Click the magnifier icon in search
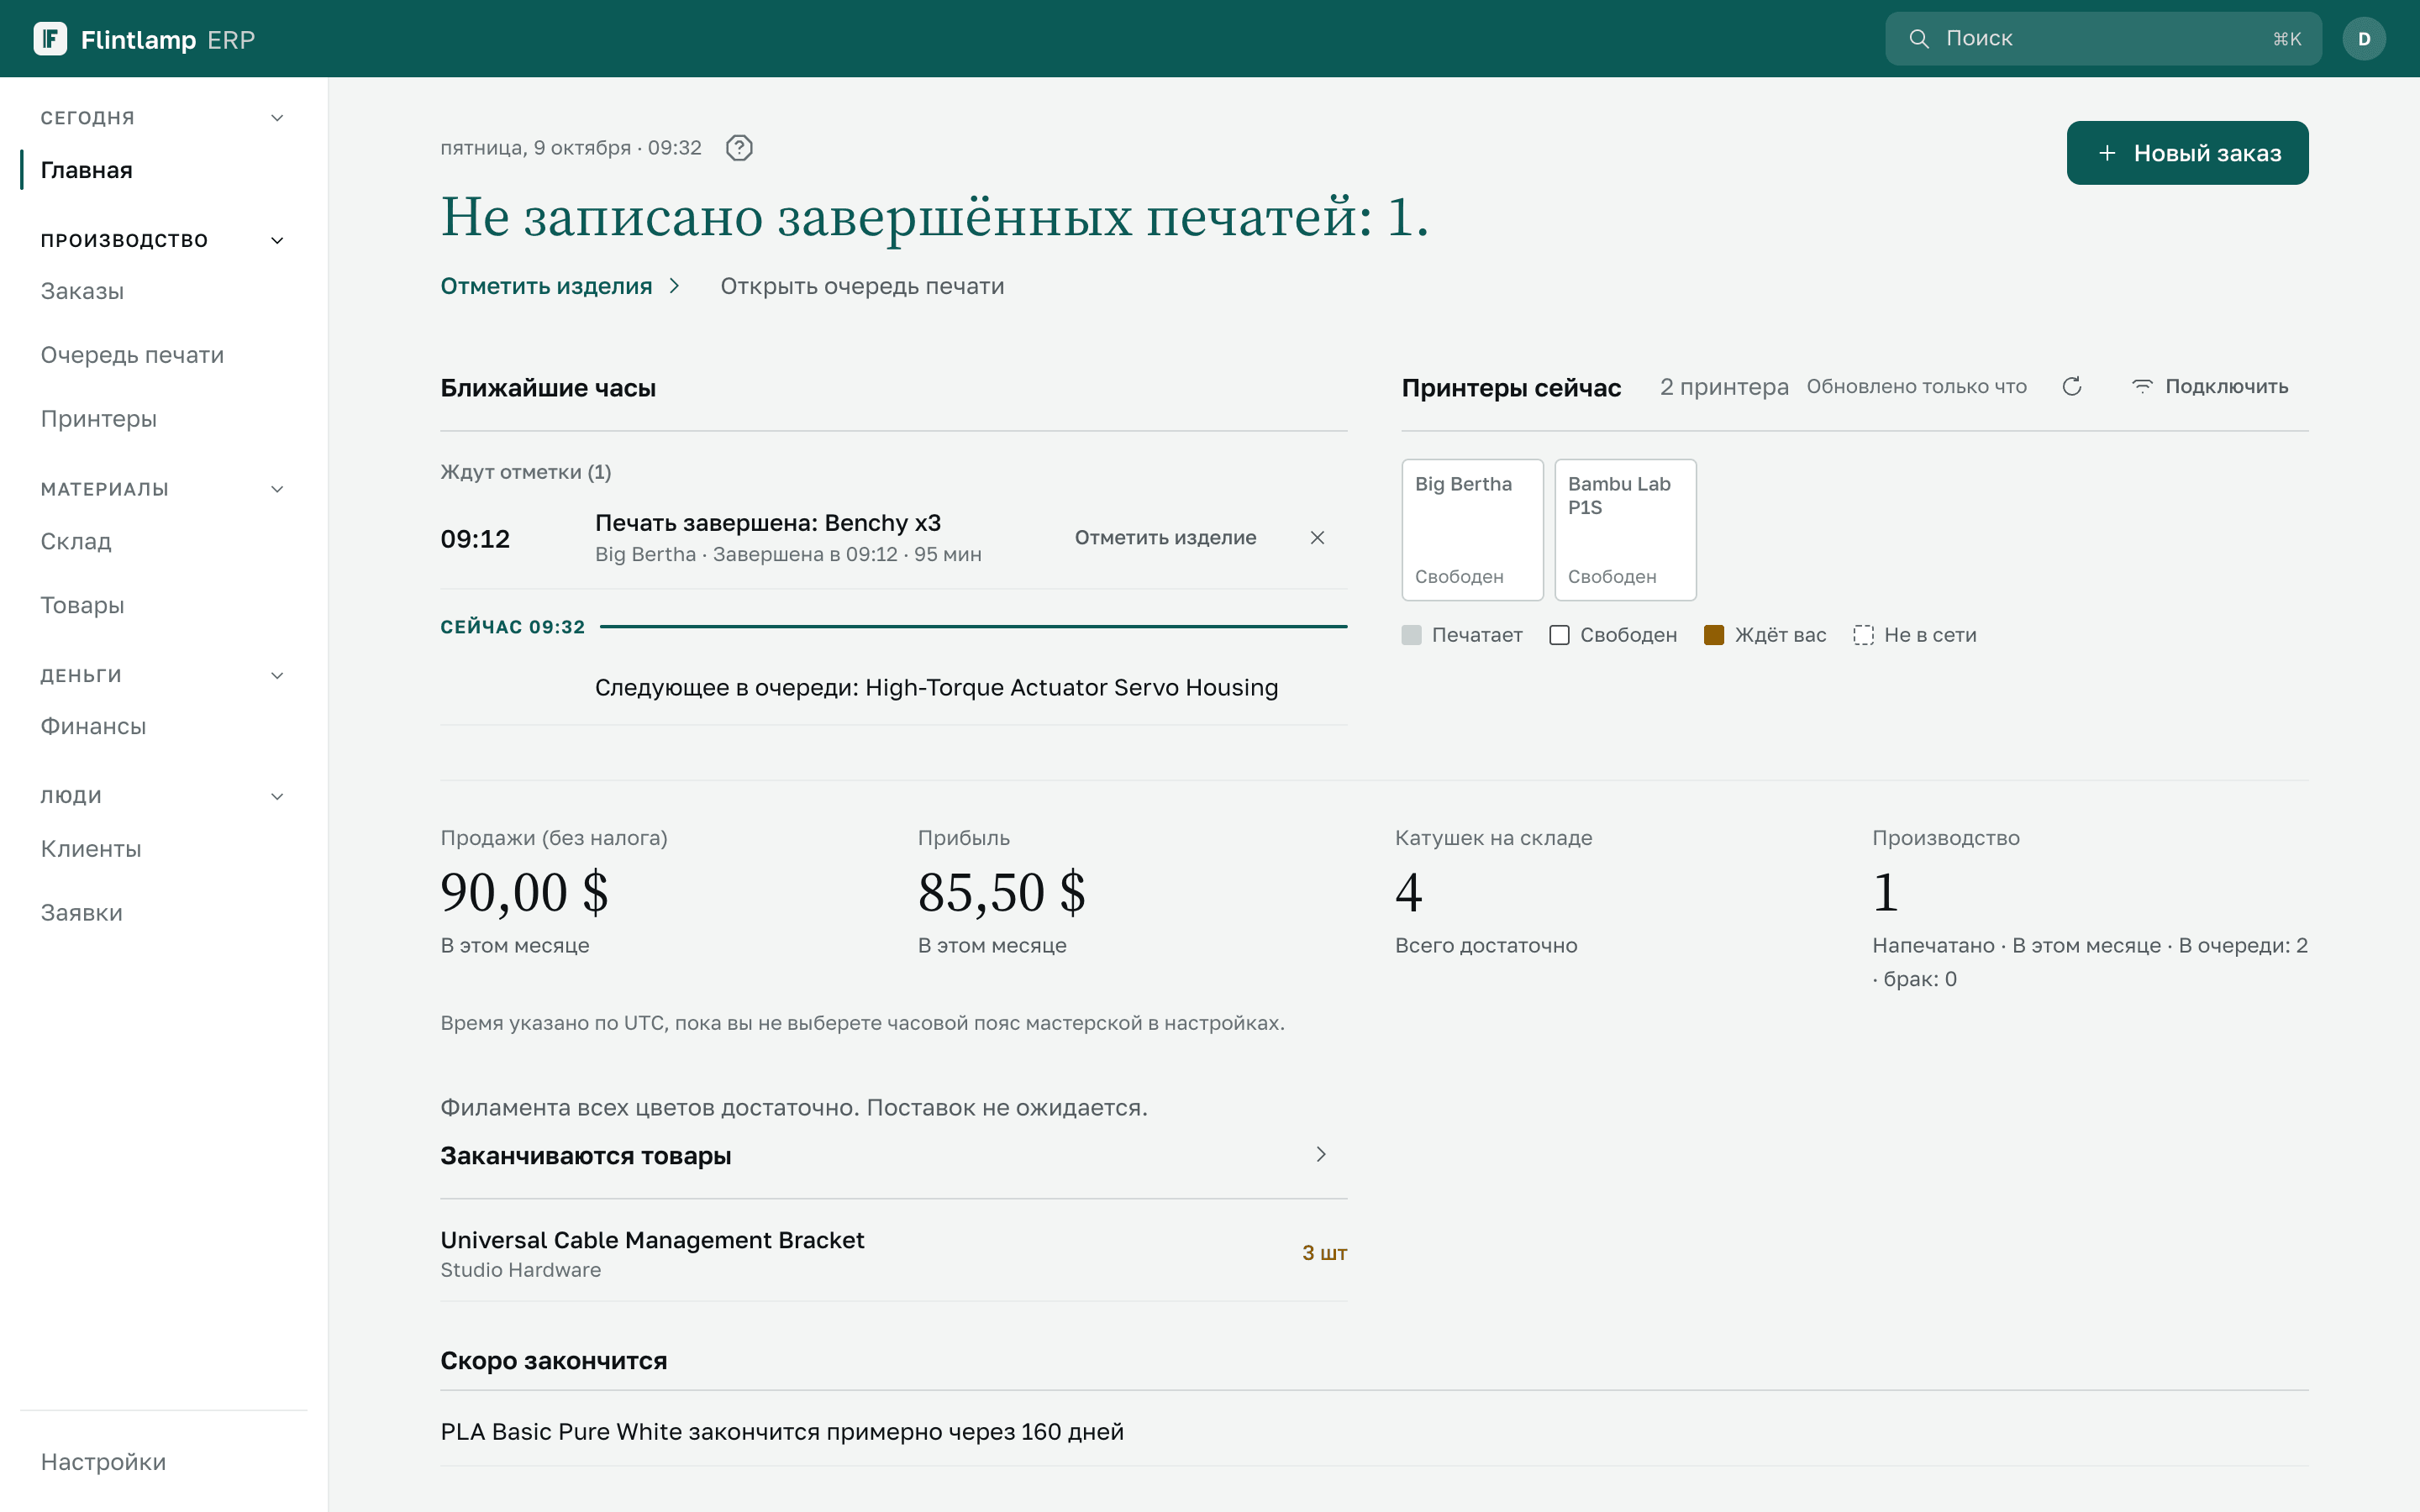Image resolution: width=2420 pixels, height=1512 pixels. coord(1919,39)
